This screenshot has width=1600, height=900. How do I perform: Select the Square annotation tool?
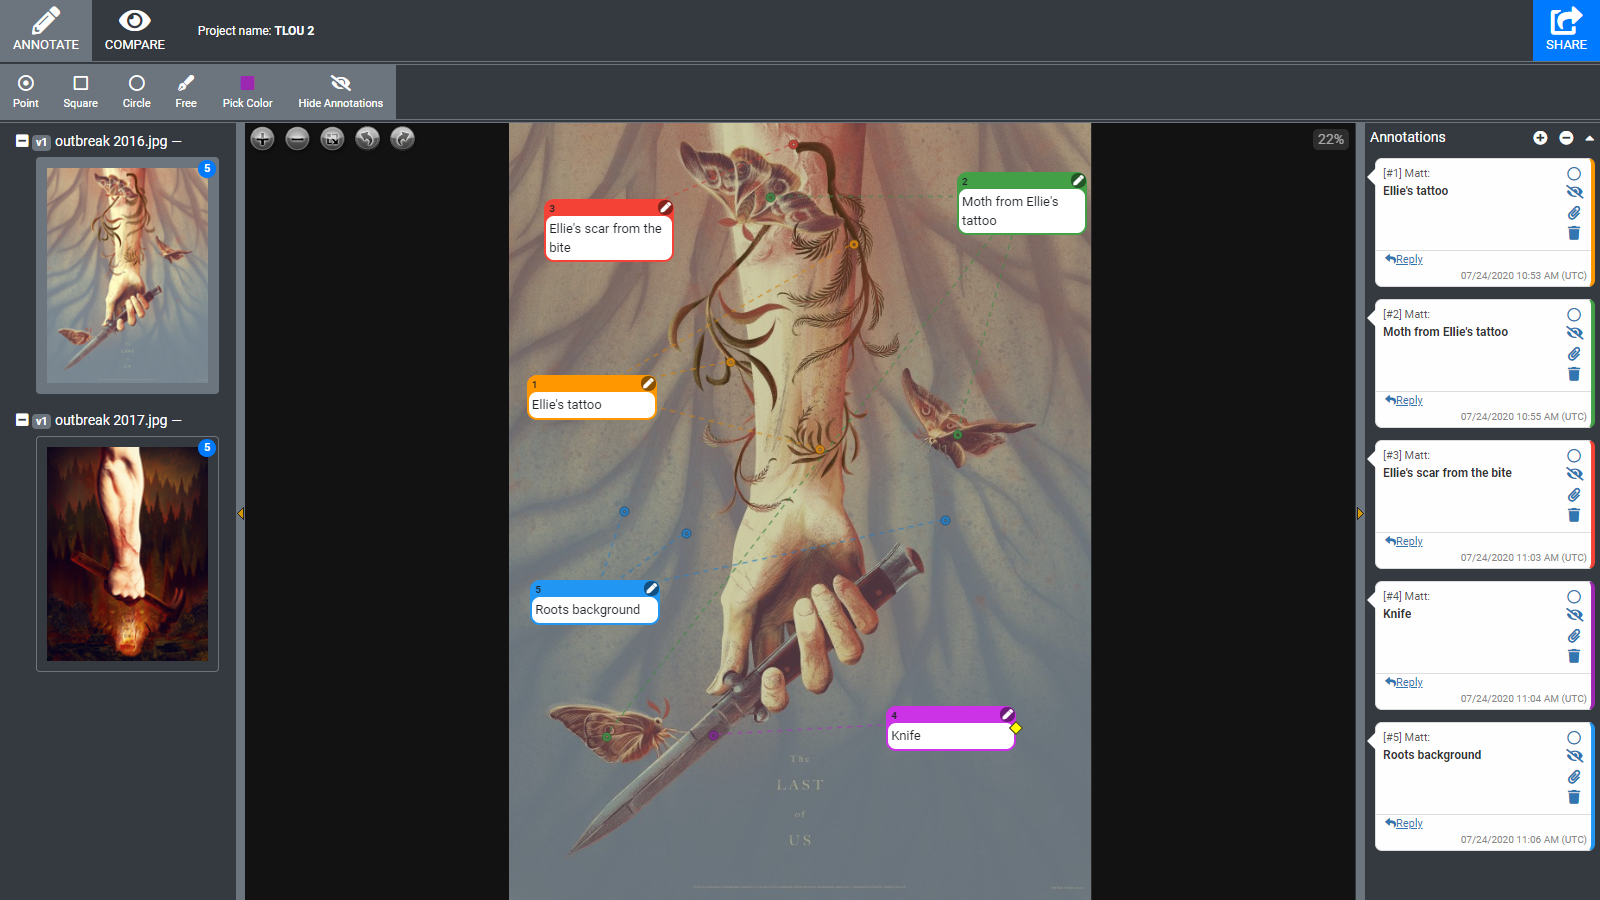[81, 91]
